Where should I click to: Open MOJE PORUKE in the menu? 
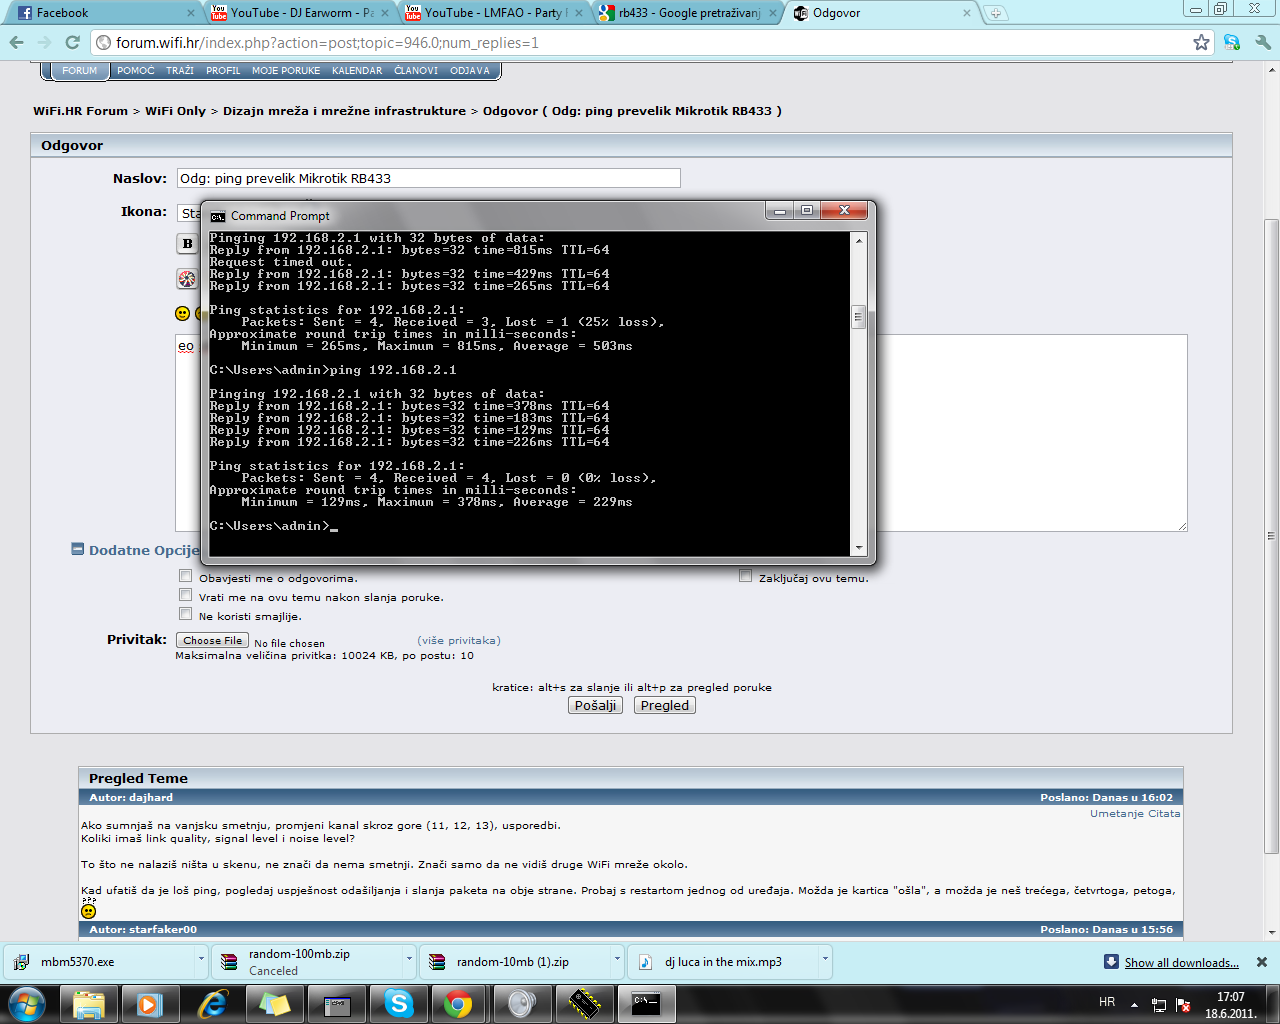pos(286,71)
